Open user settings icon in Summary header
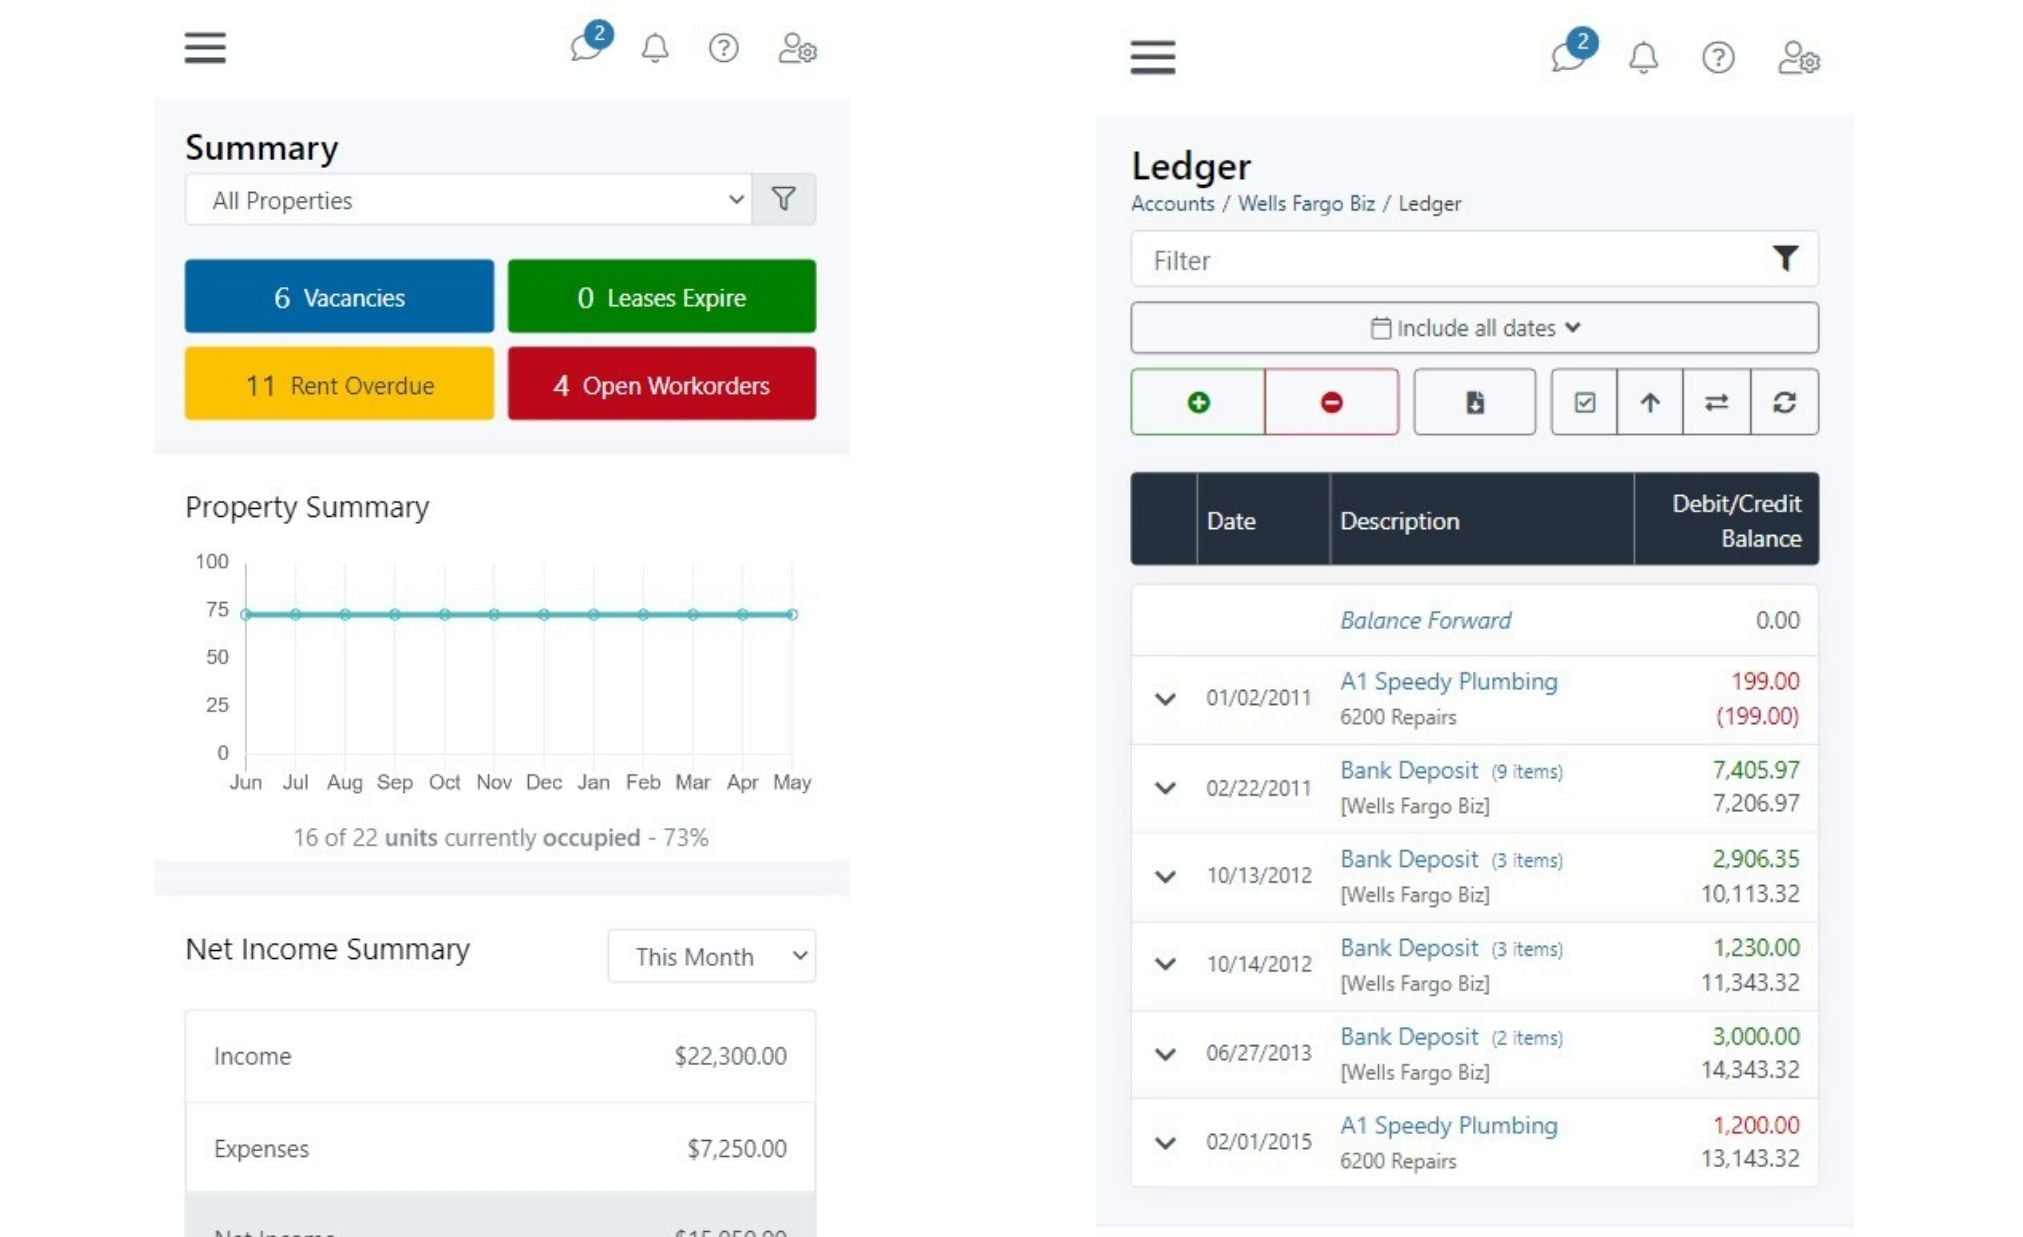2023x1237 pixels. (797, 48)
